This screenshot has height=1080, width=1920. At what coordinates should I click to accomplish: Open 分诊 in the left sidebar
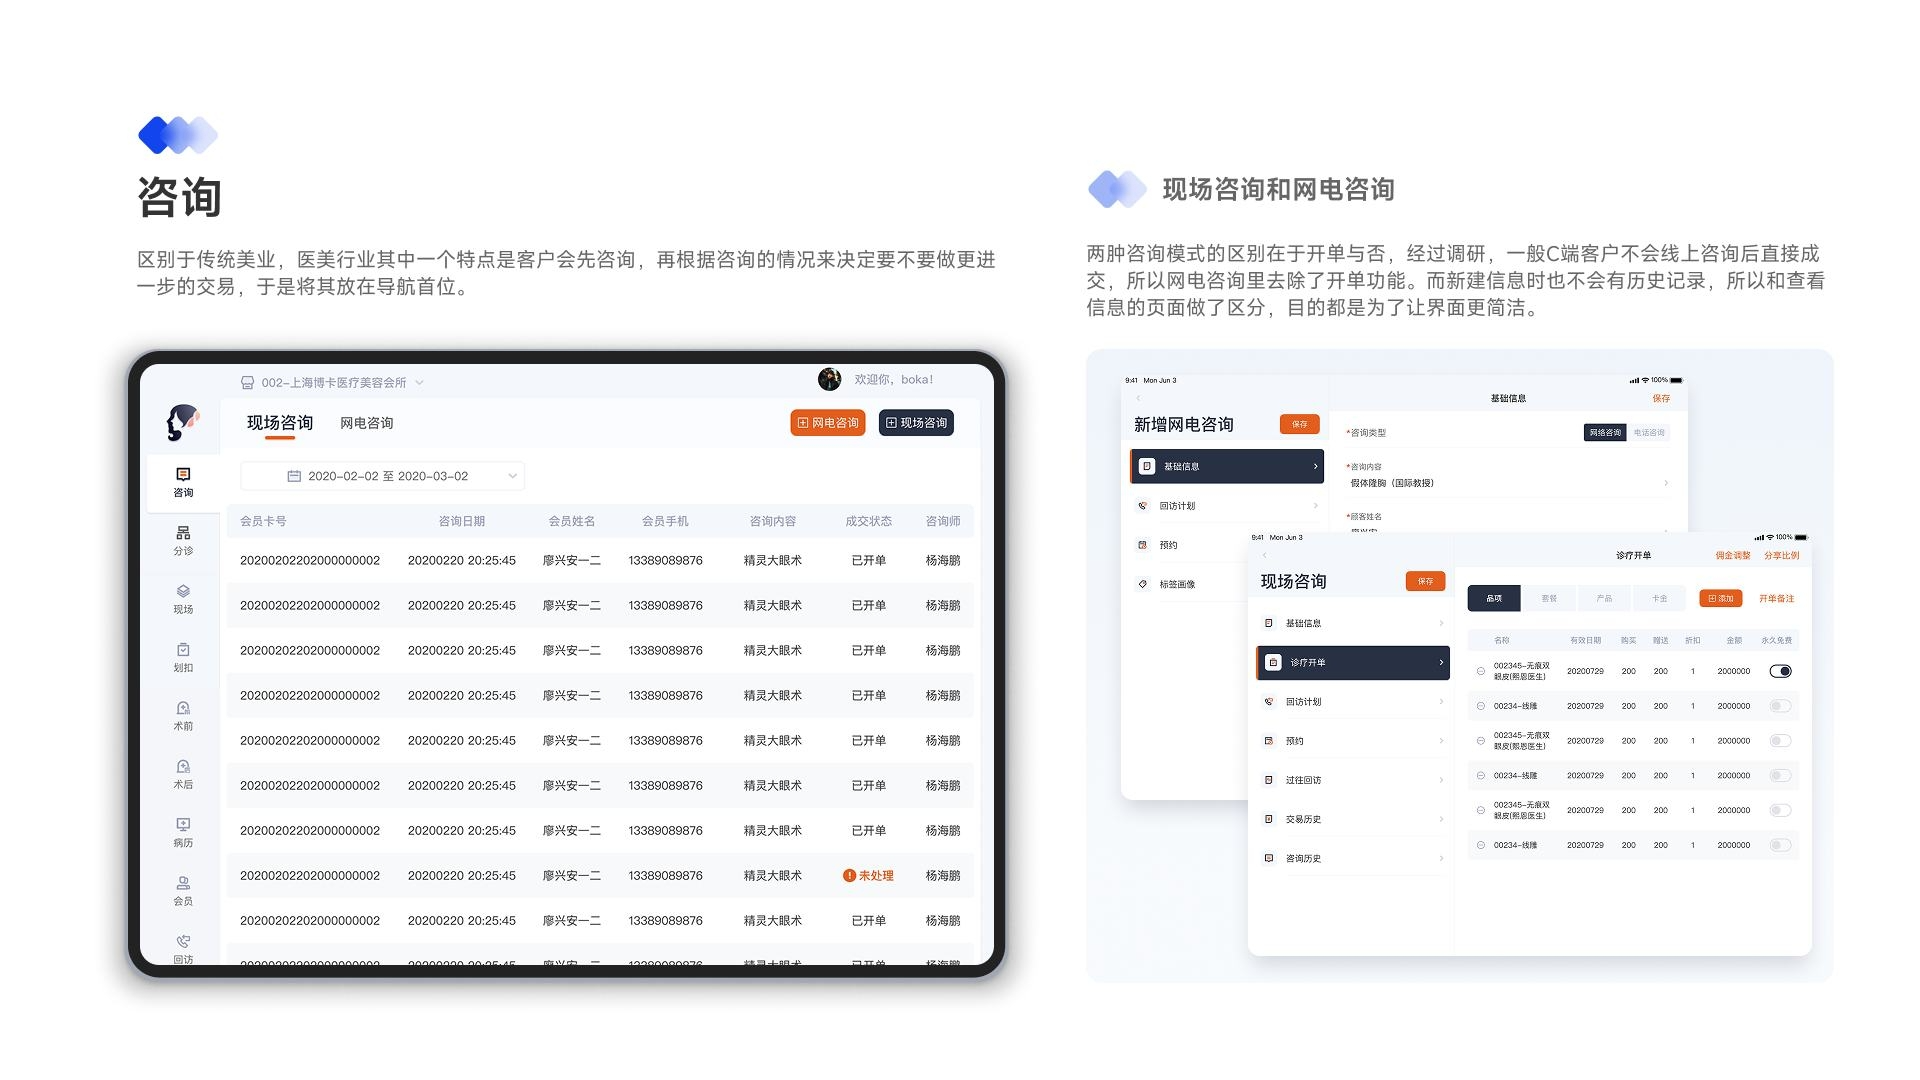[x=183, y=540]
